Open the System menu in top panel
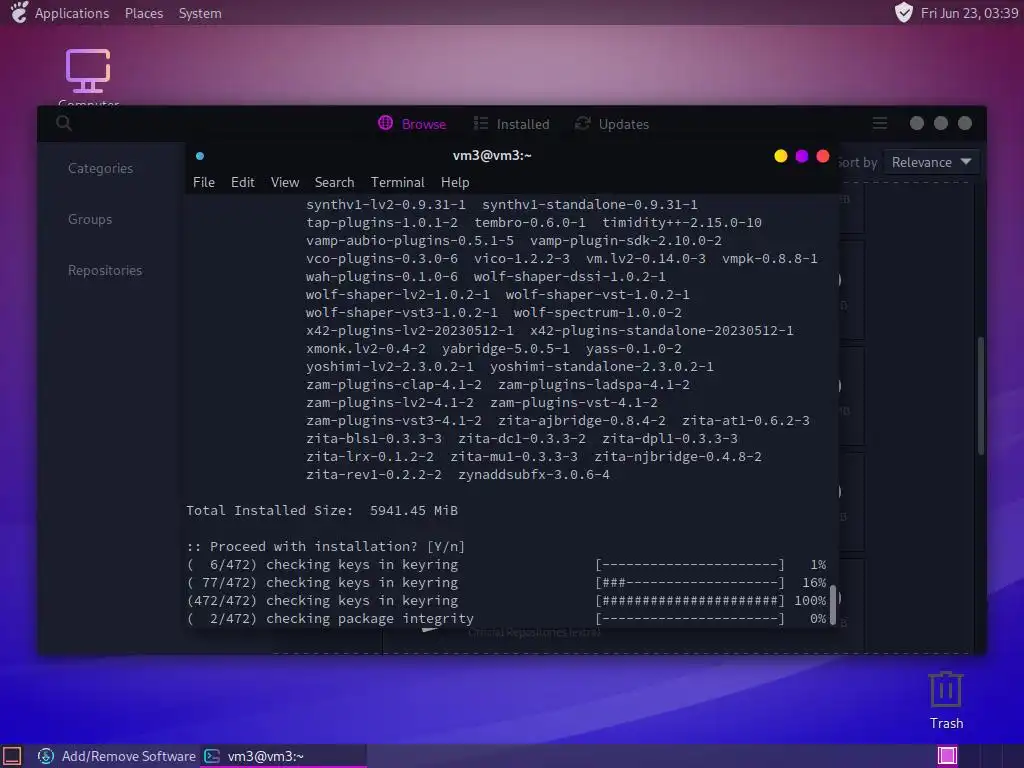The width and height of the screenshot is (1024, 768). coord(200,13)
